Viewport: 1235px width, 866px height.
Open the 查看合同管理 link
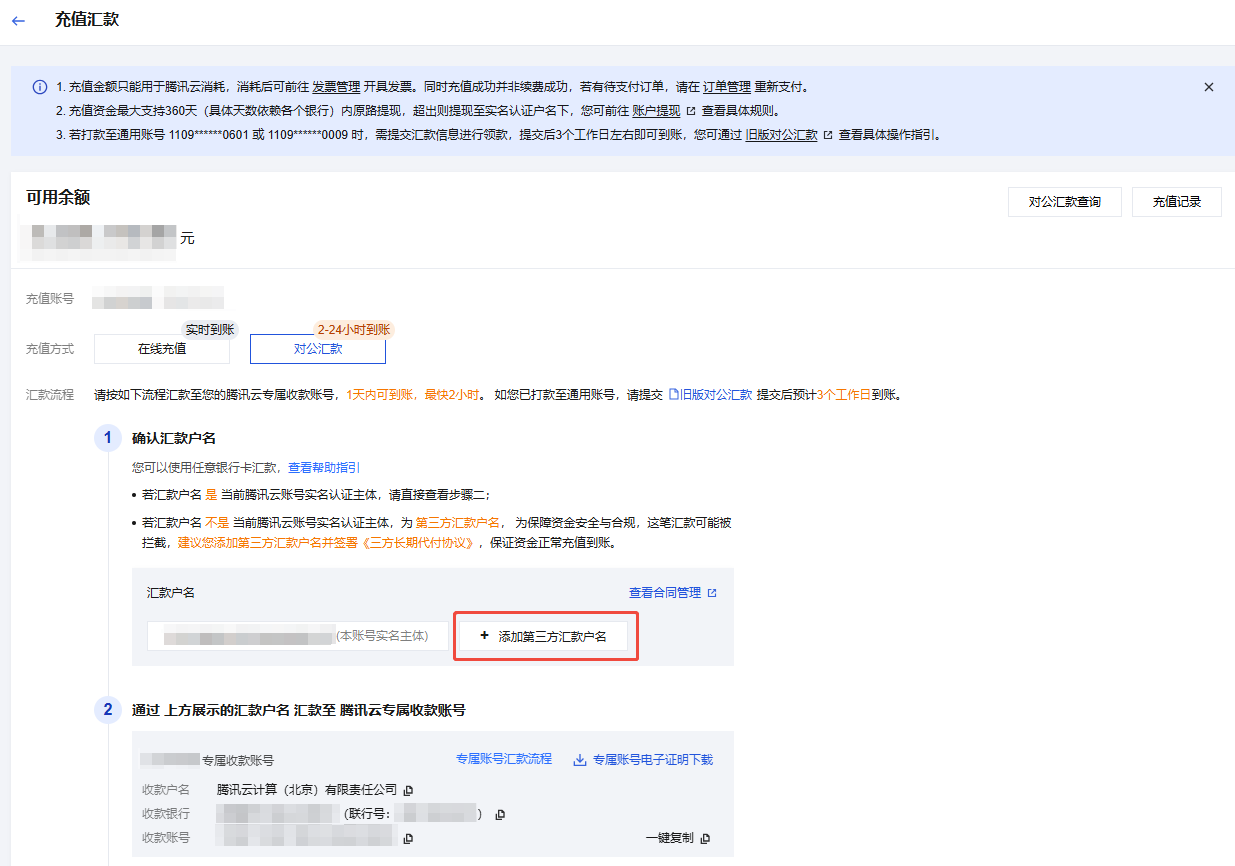665,593
